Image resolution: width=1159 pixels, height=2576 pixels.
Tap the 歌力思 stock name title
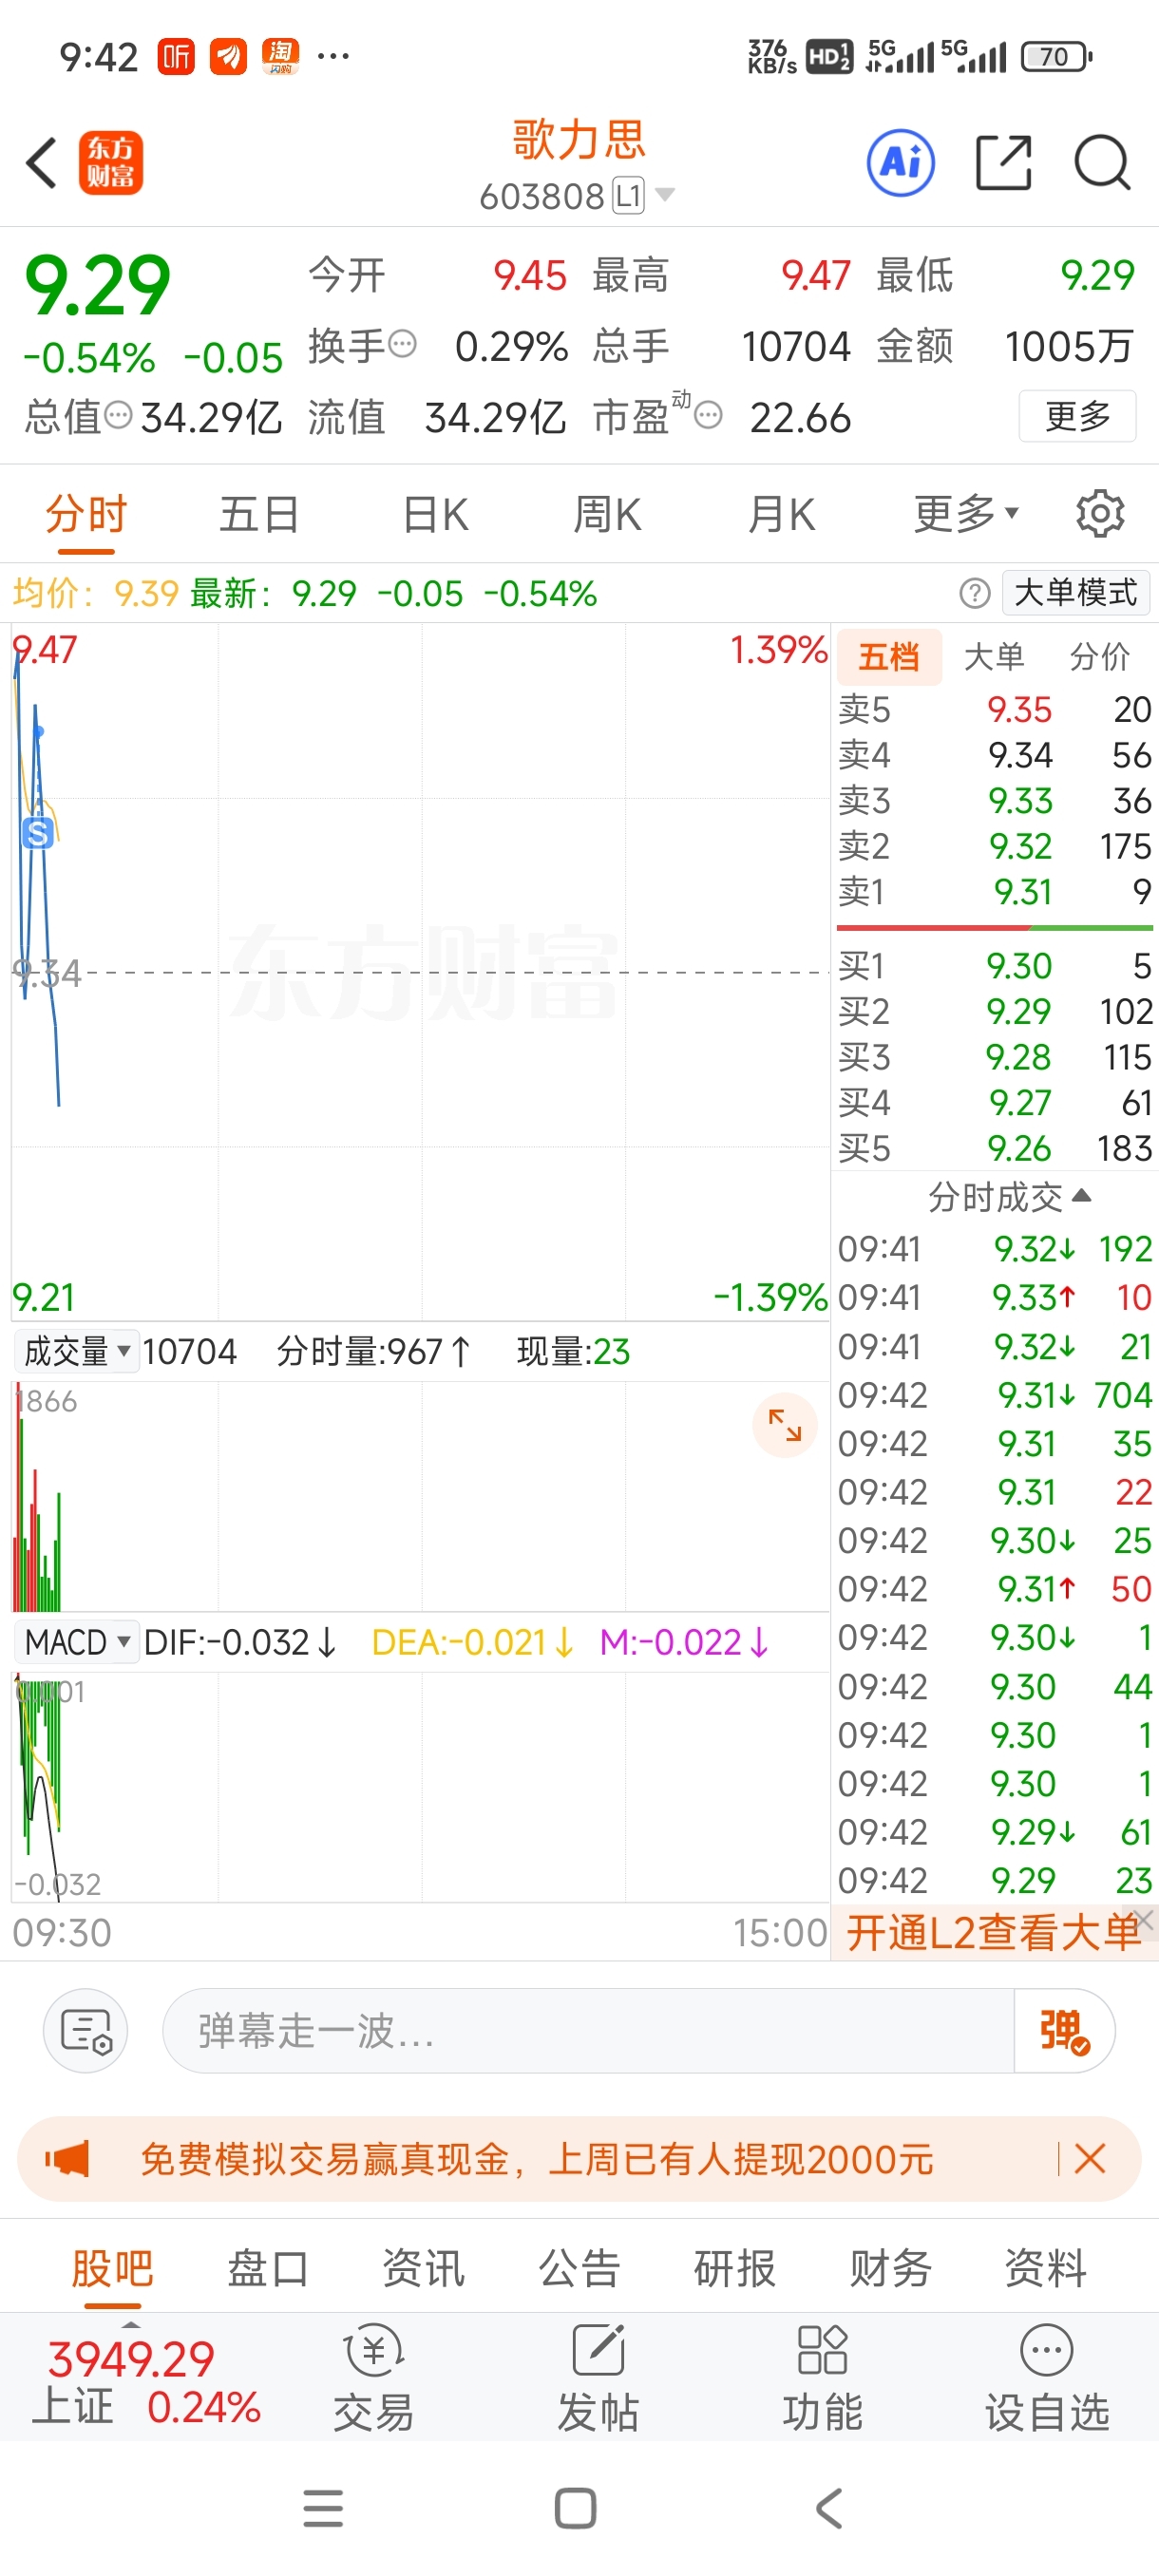[x=579, y=139]
